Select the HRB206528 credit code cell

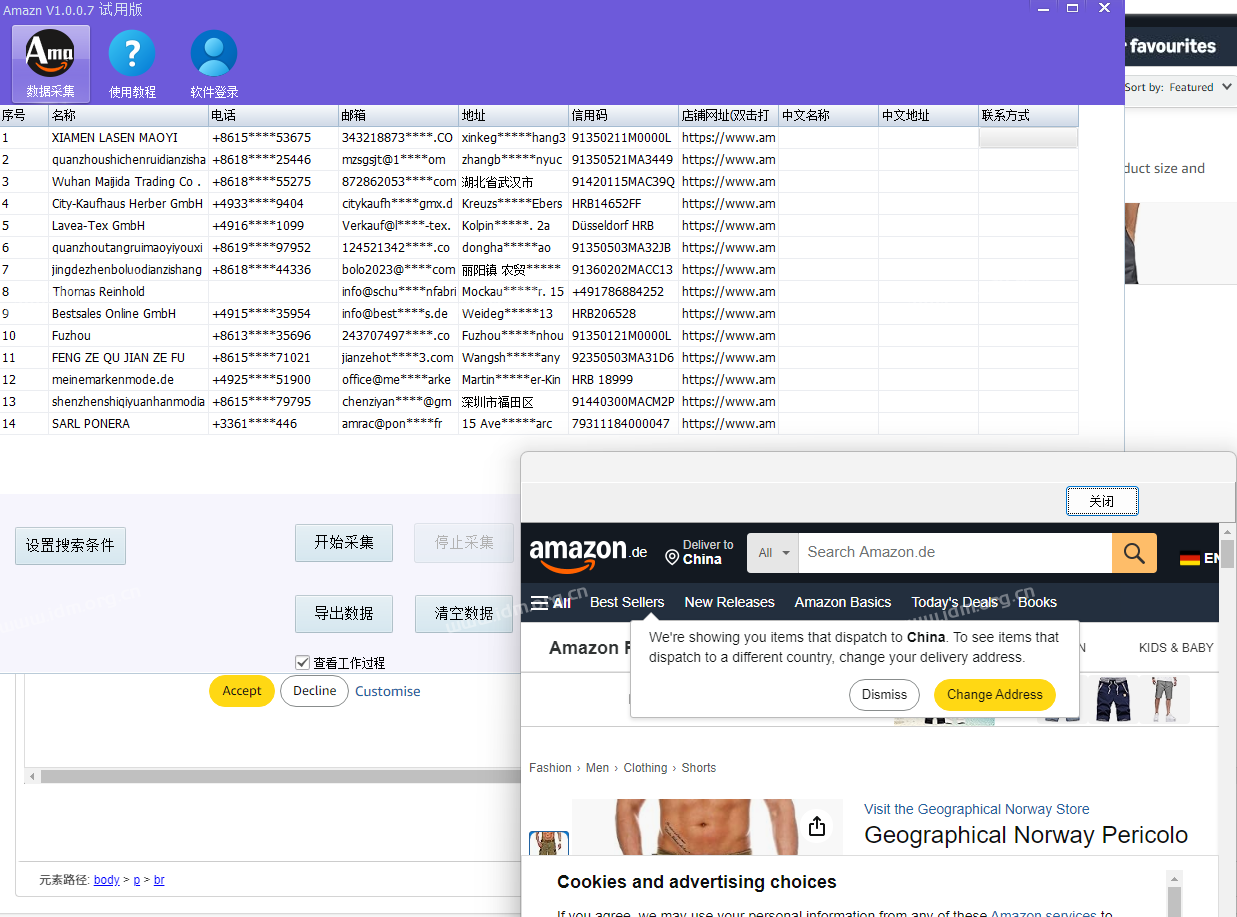tap(624, 313)
